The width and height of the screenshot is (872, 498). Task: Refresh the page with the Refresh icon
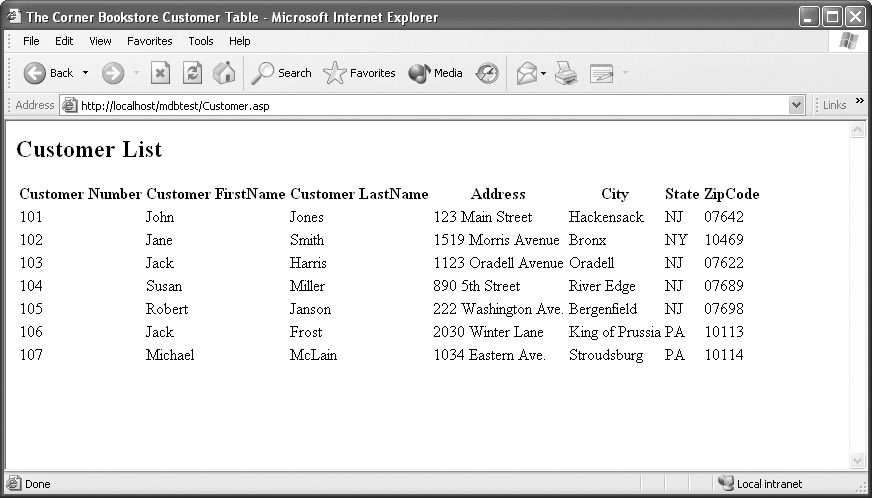(192, 73)
